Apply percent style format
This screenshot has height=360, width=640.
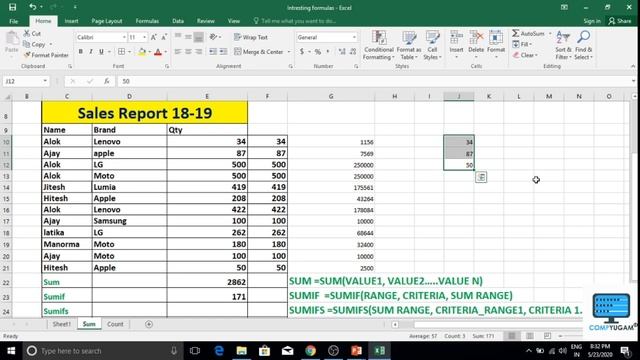tap(318, 52)
